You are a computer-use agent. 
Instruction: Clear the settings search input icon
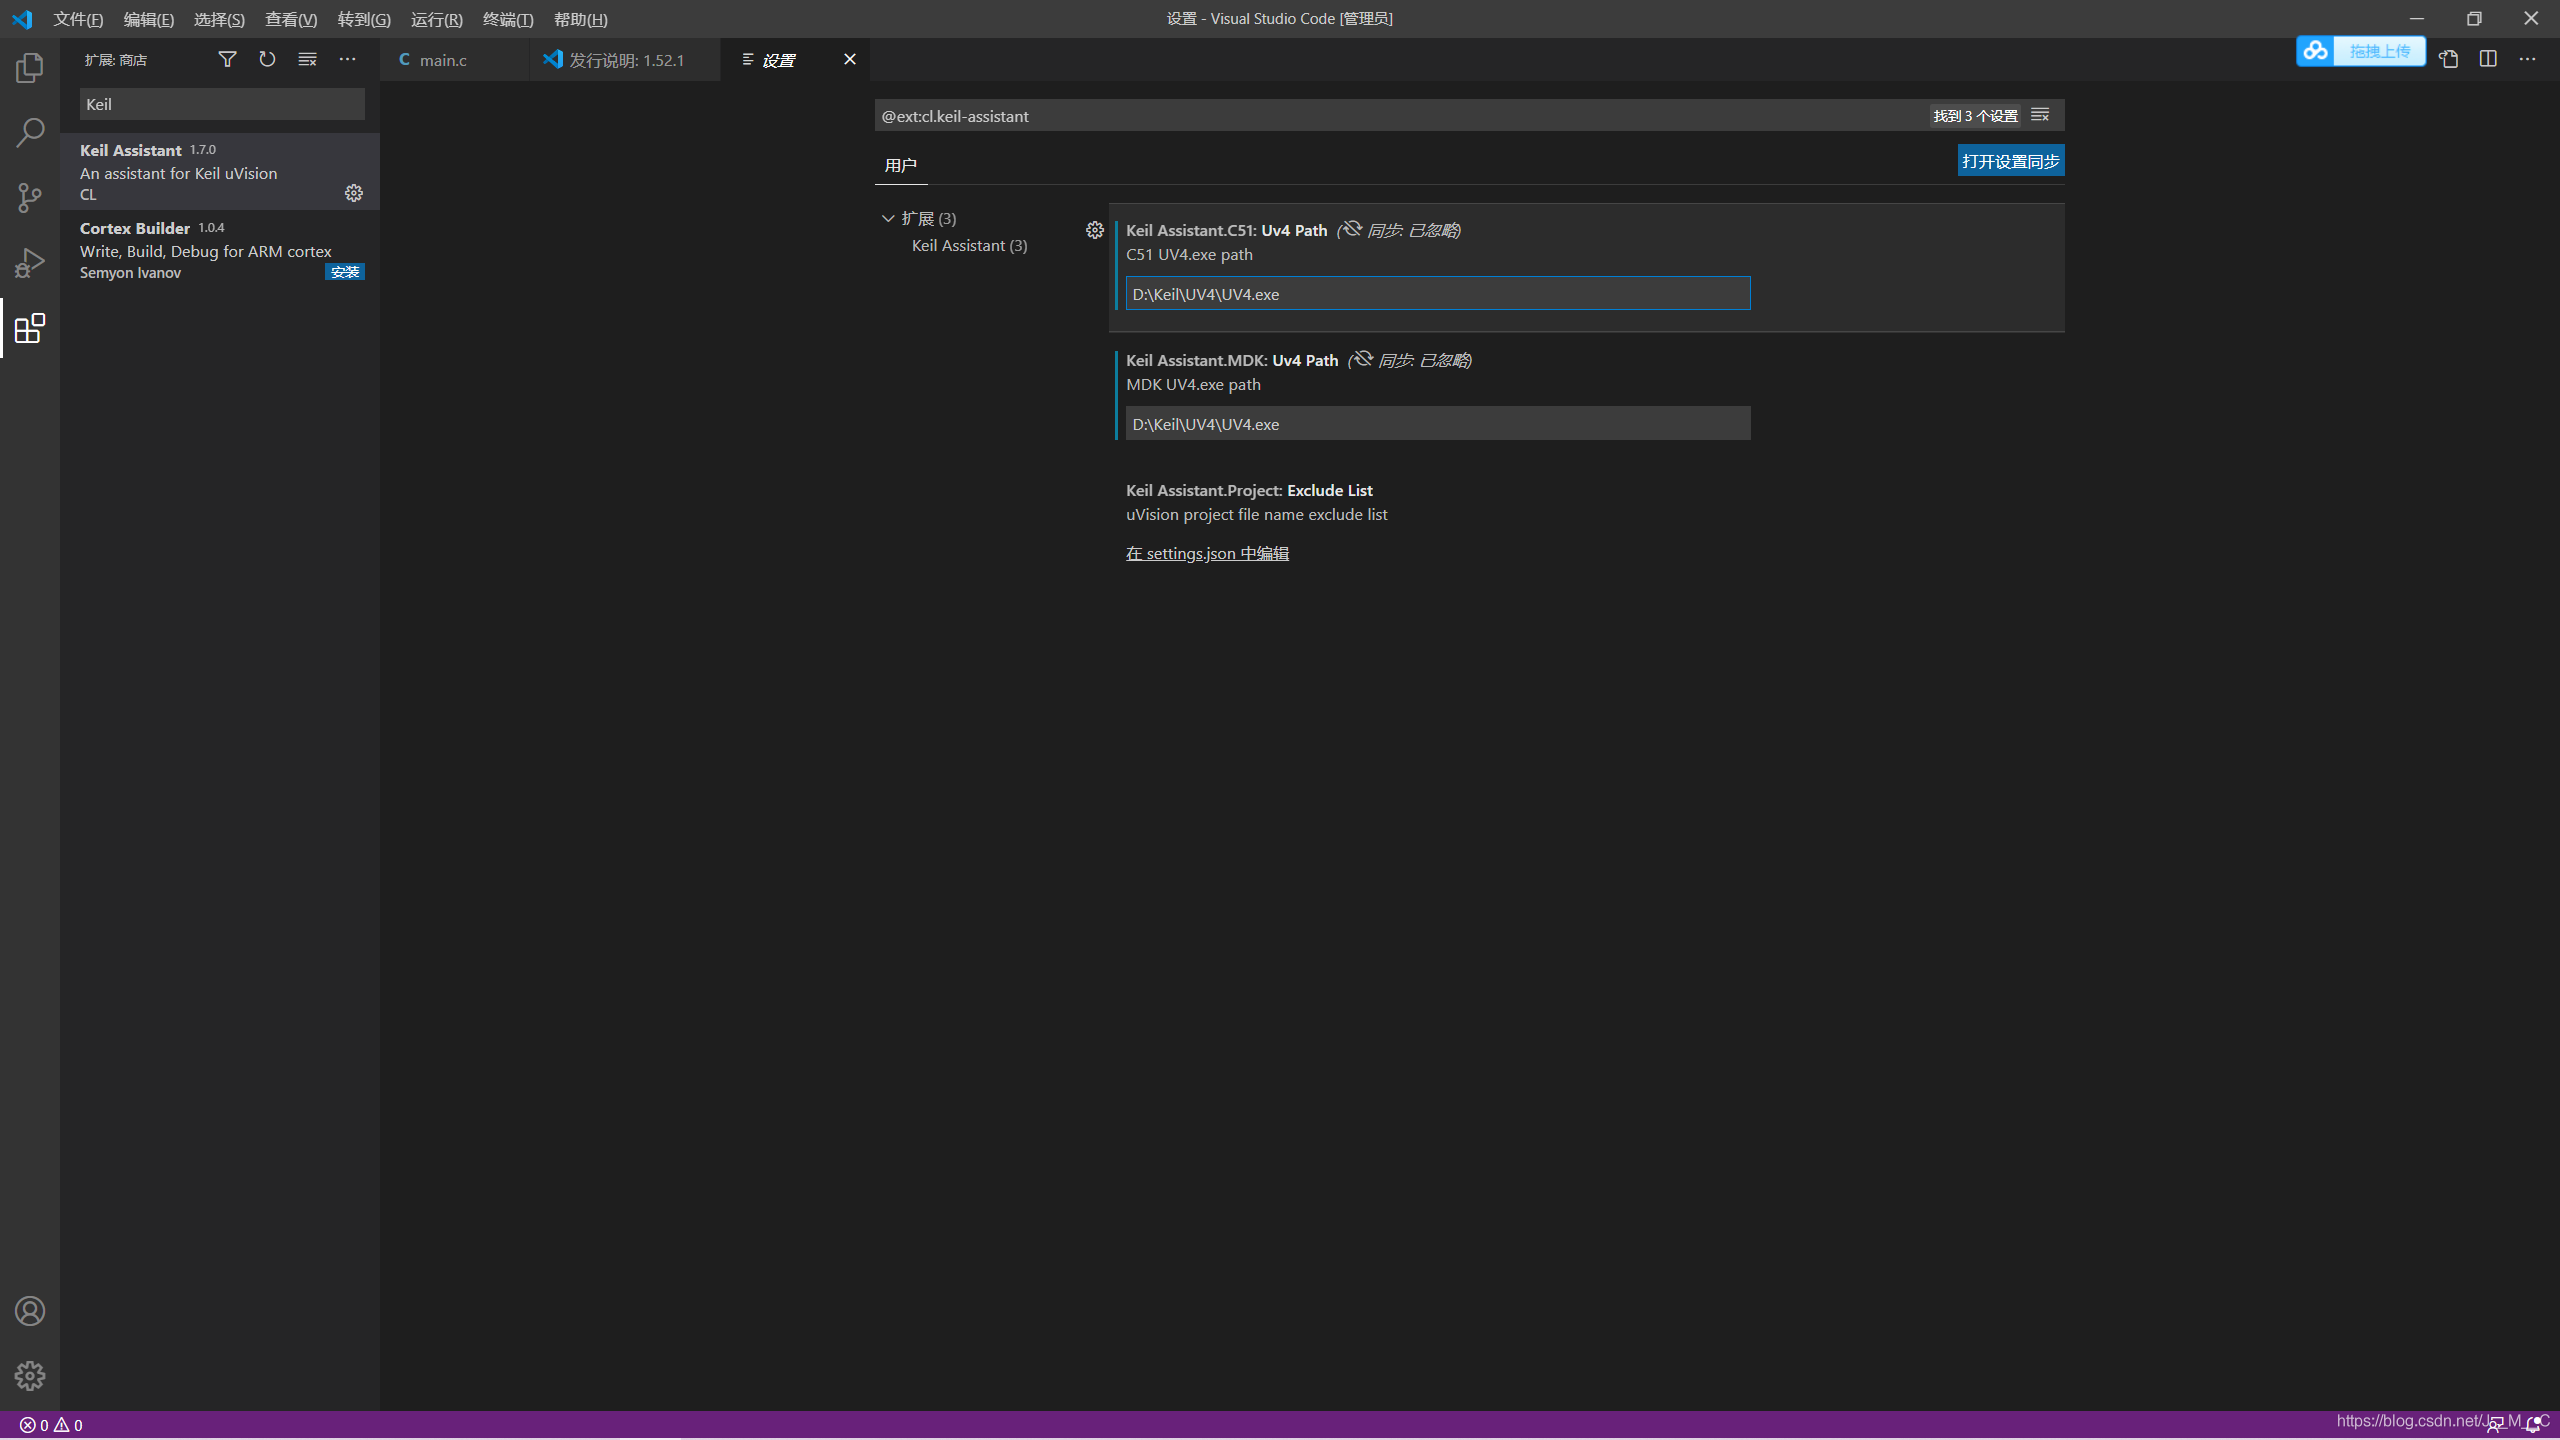[x=2040, y=115]
